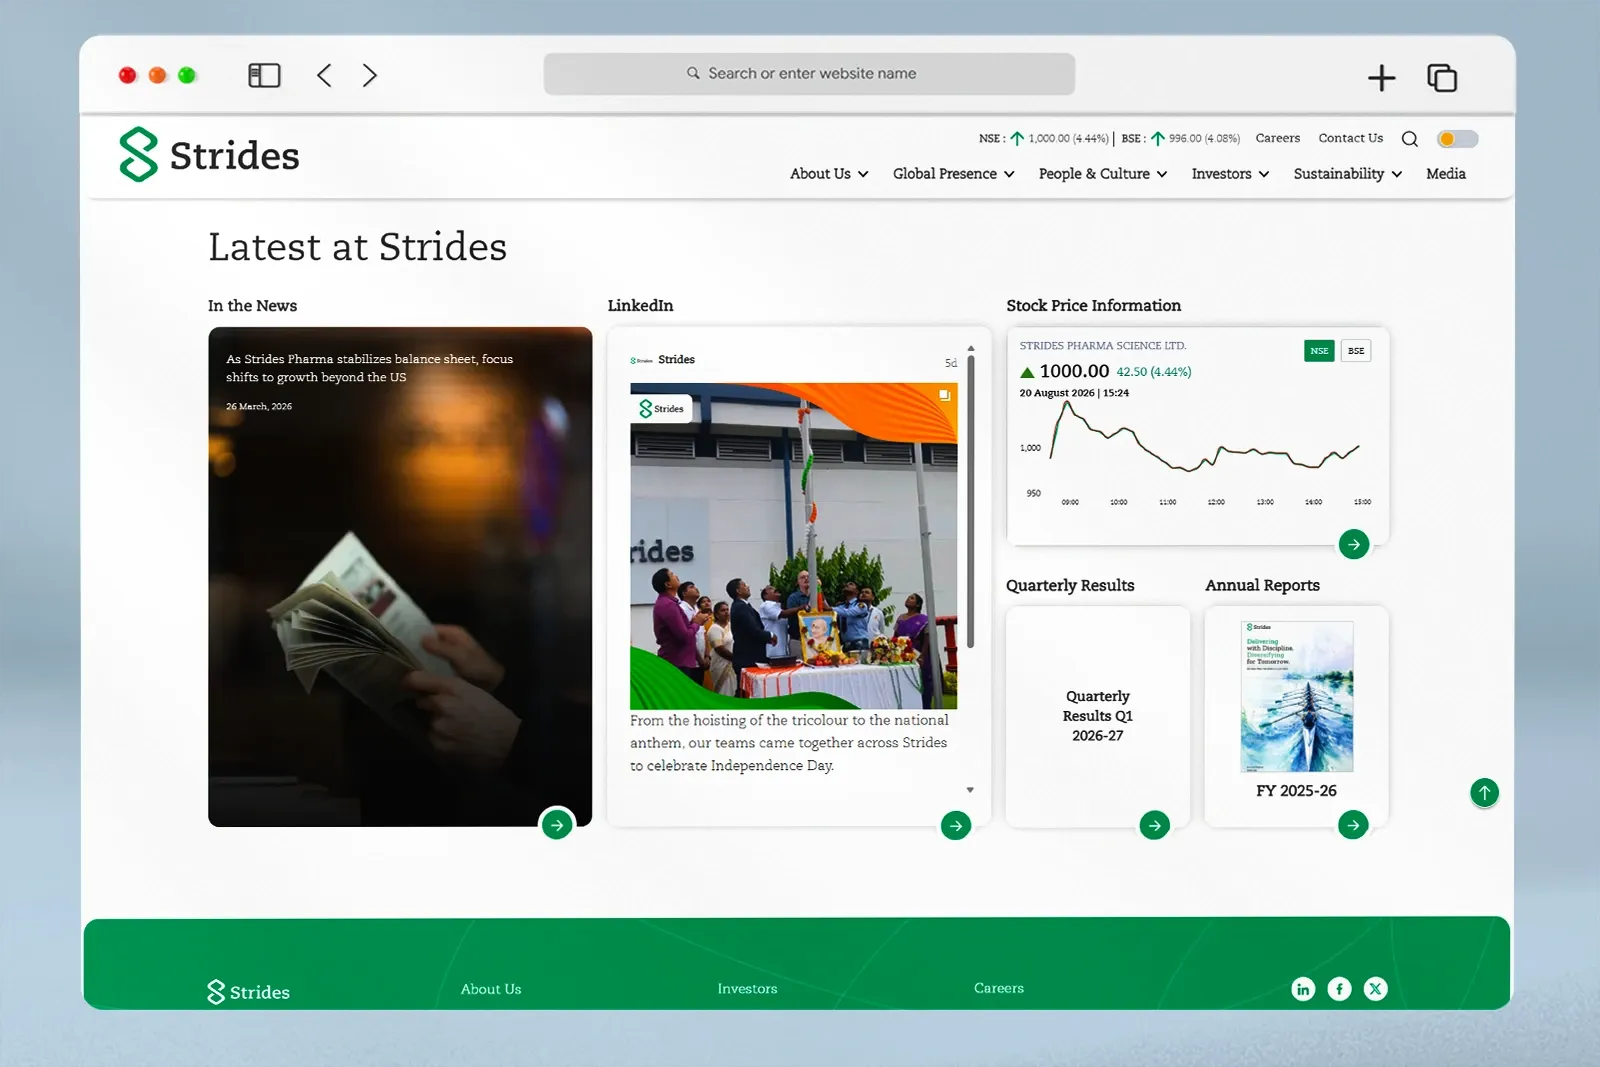
Task: Open the Annual Reports arrow button
Action: [1353, 825]
